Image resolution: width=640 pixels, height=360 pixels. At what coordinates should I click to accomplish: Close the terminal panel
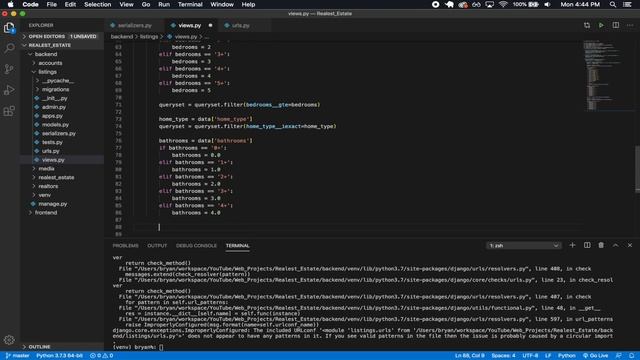pyautogui.click(x=630, y=245)
